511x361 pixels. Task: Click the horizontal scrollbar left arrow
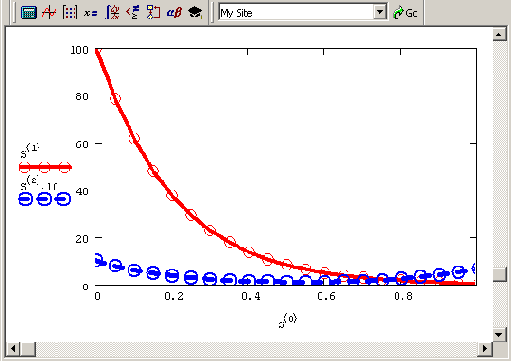[13, 349]
